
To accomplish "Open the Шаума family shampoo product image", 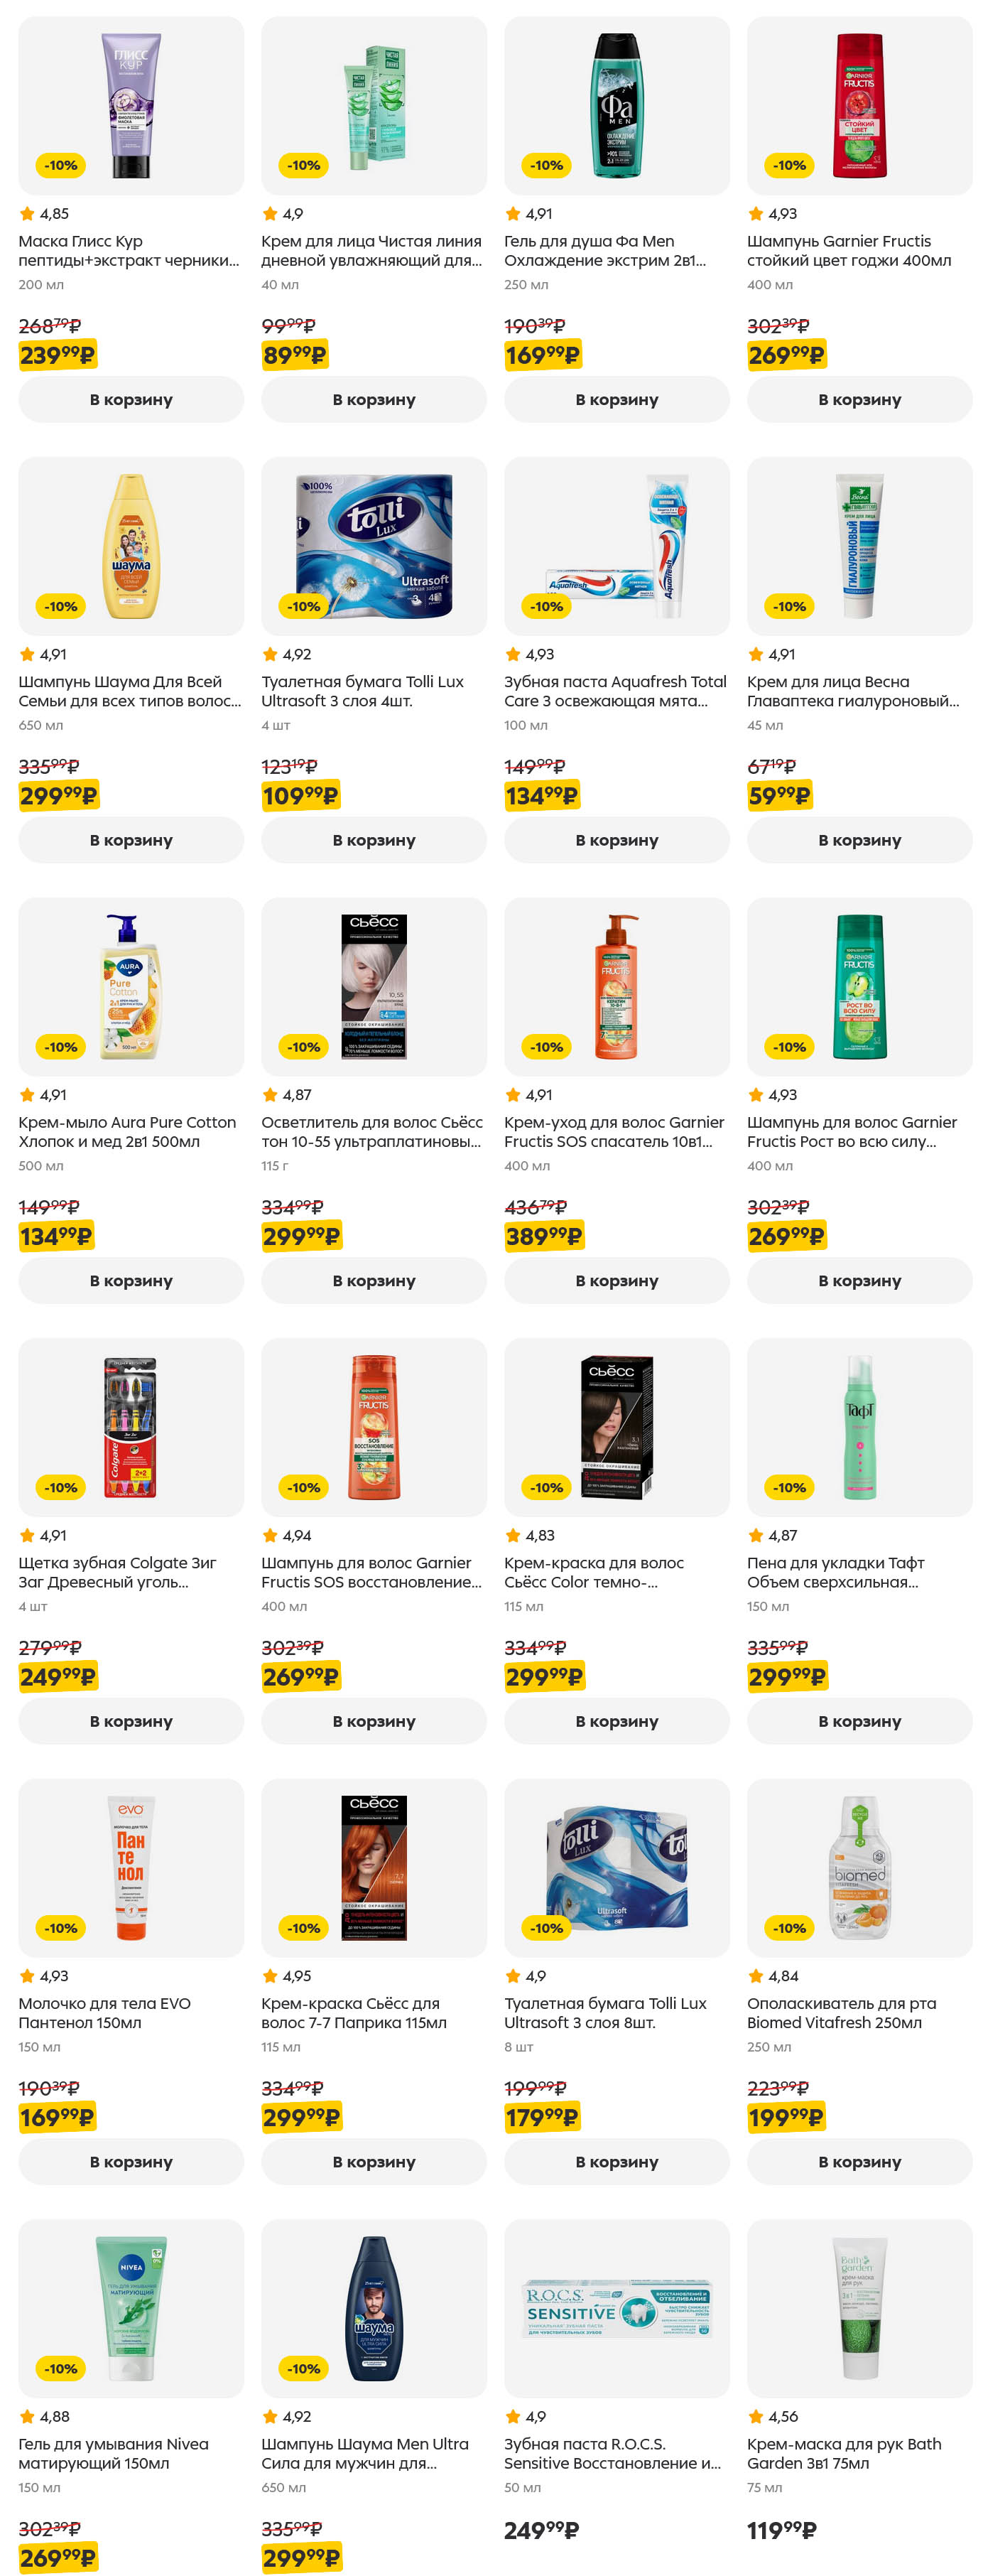I will click(x=131, y=546).
